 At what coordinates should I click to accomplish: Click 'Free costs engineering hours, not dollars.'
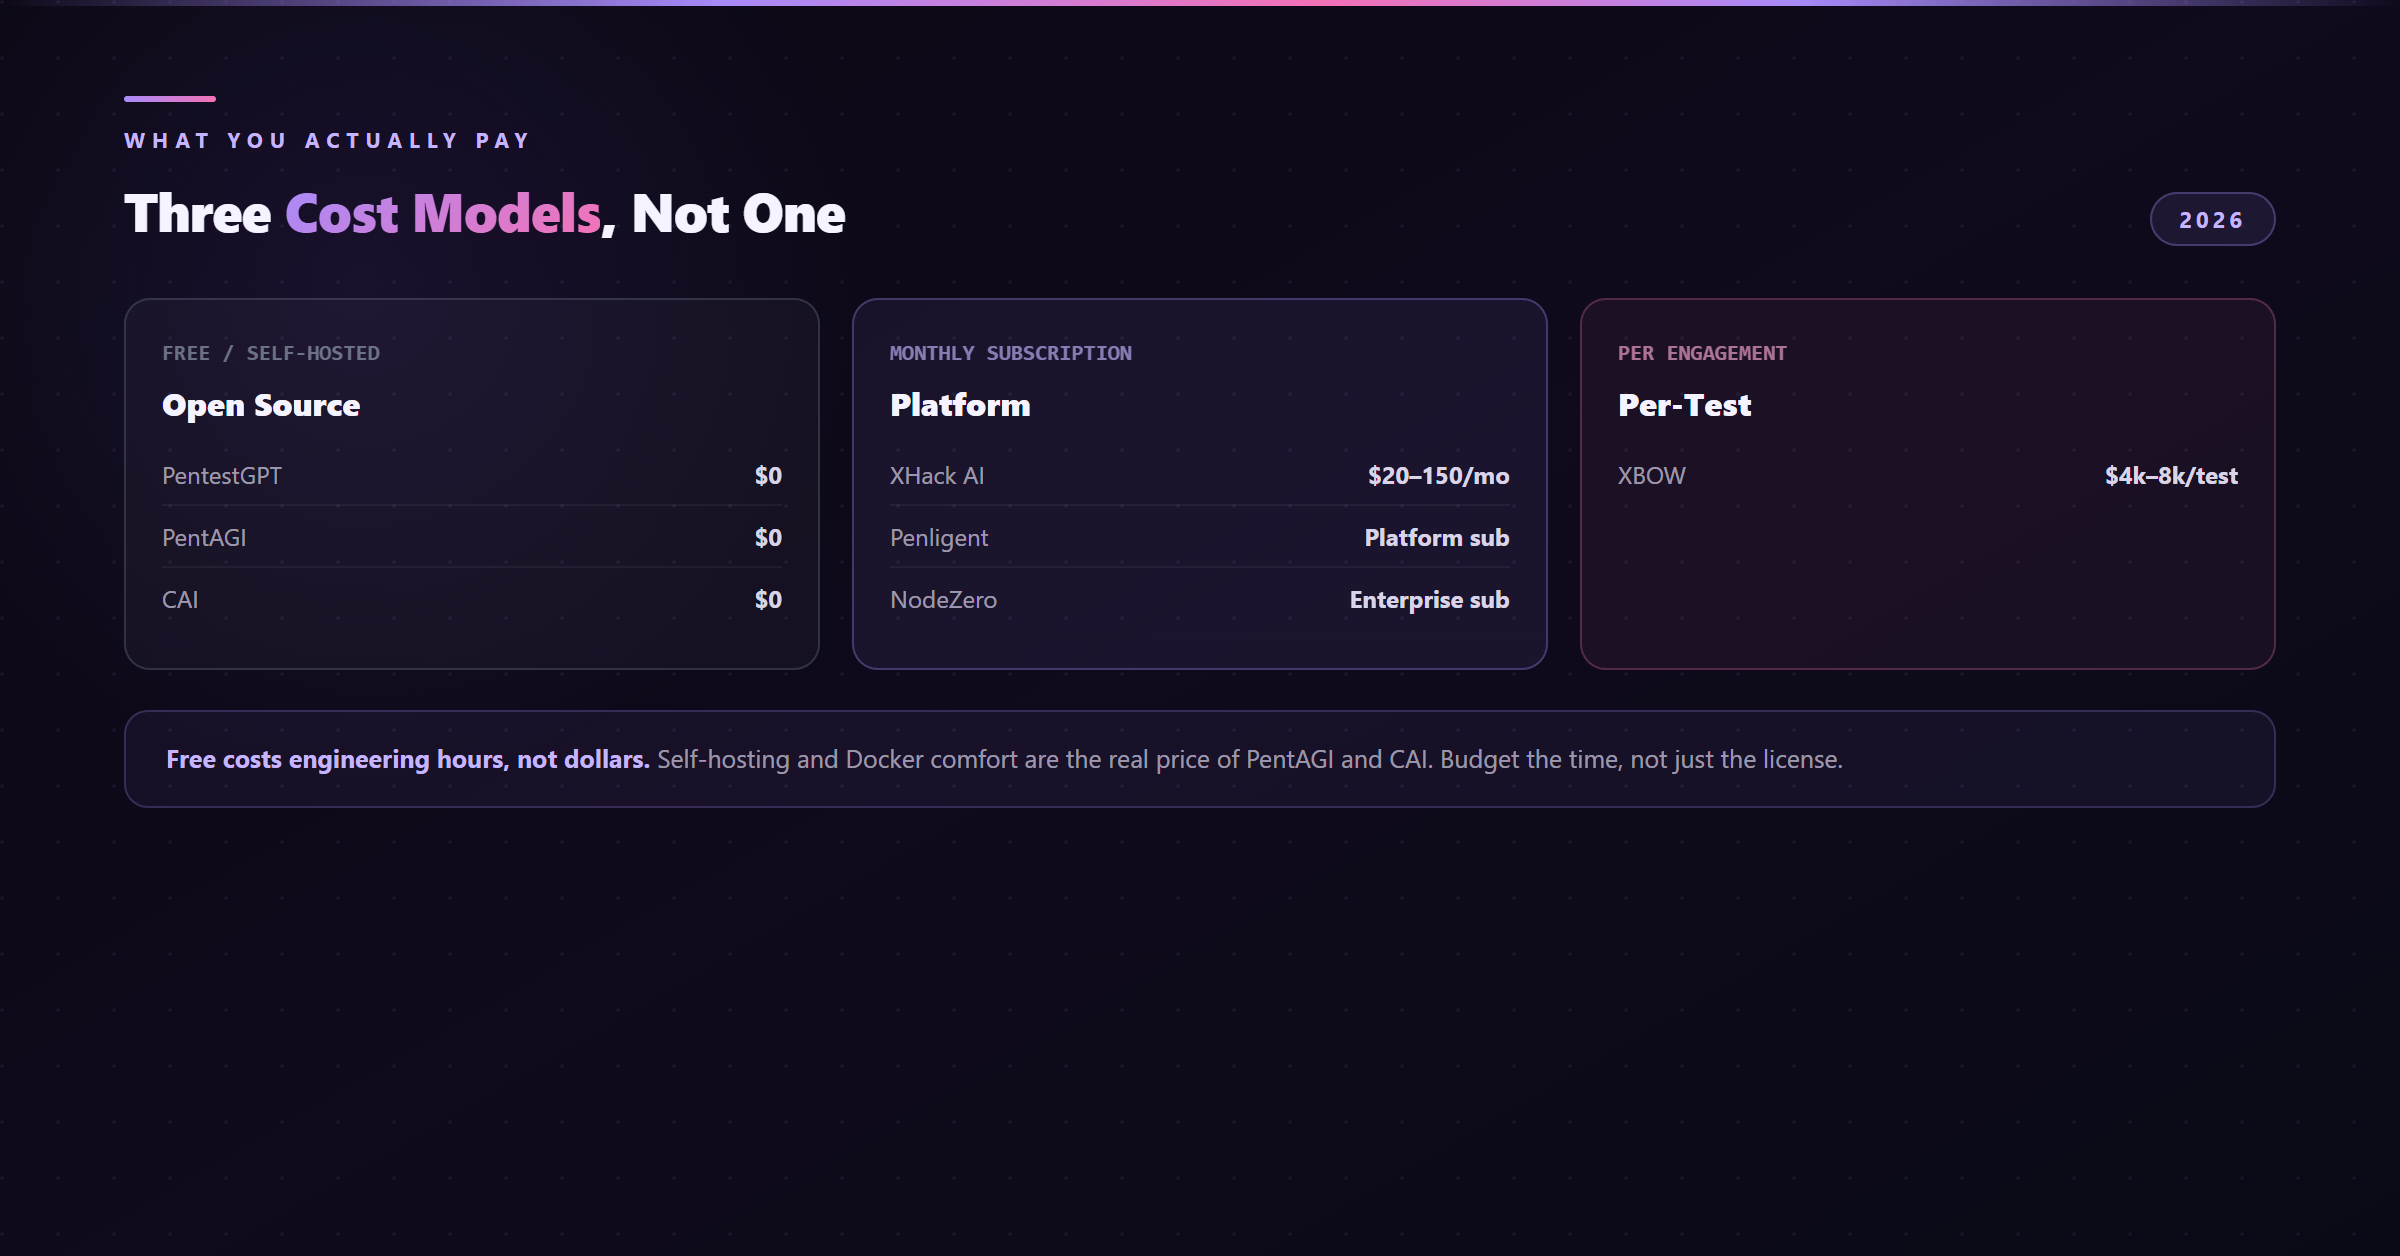[x=408, y=760]
